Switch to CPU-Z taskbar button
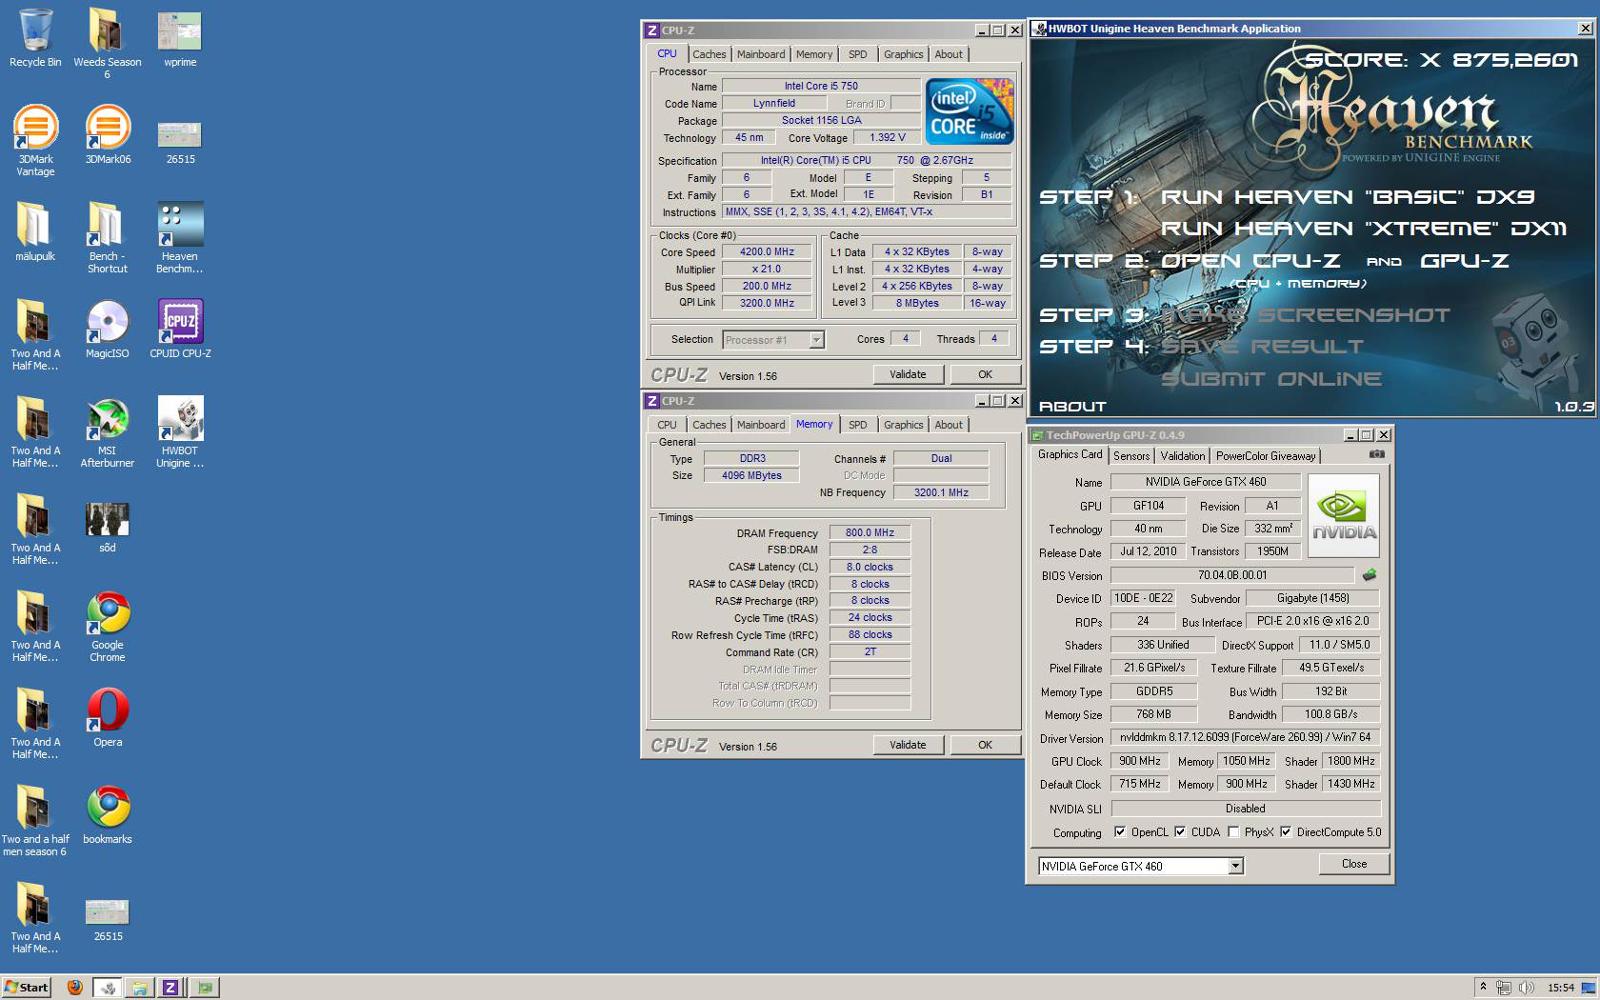Image resolution: width=1600 pixels, height=1000 pixels. pos(170,987)
